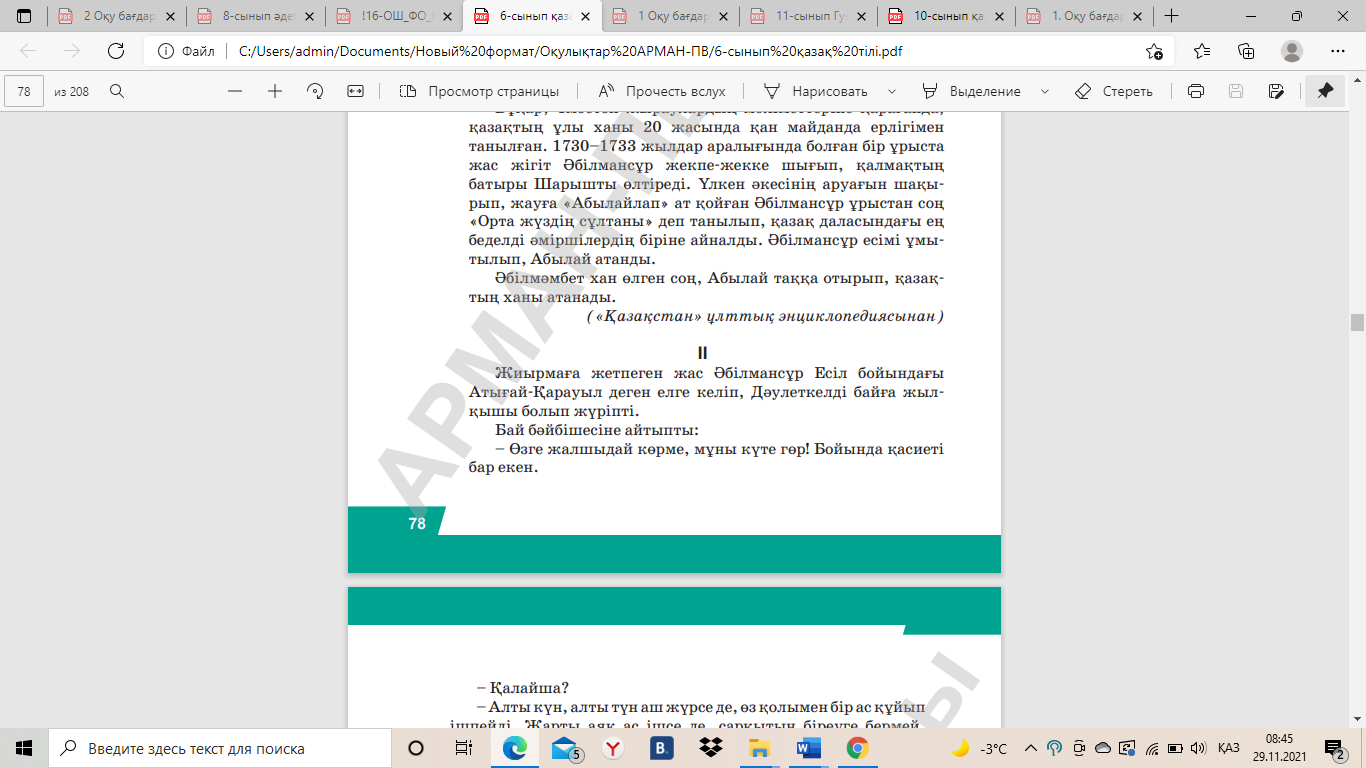The height and width of the screenshot is (768, 1366).
Task: Click the PDF vertical scrollbar thumb
Action: coord(1357,322)
